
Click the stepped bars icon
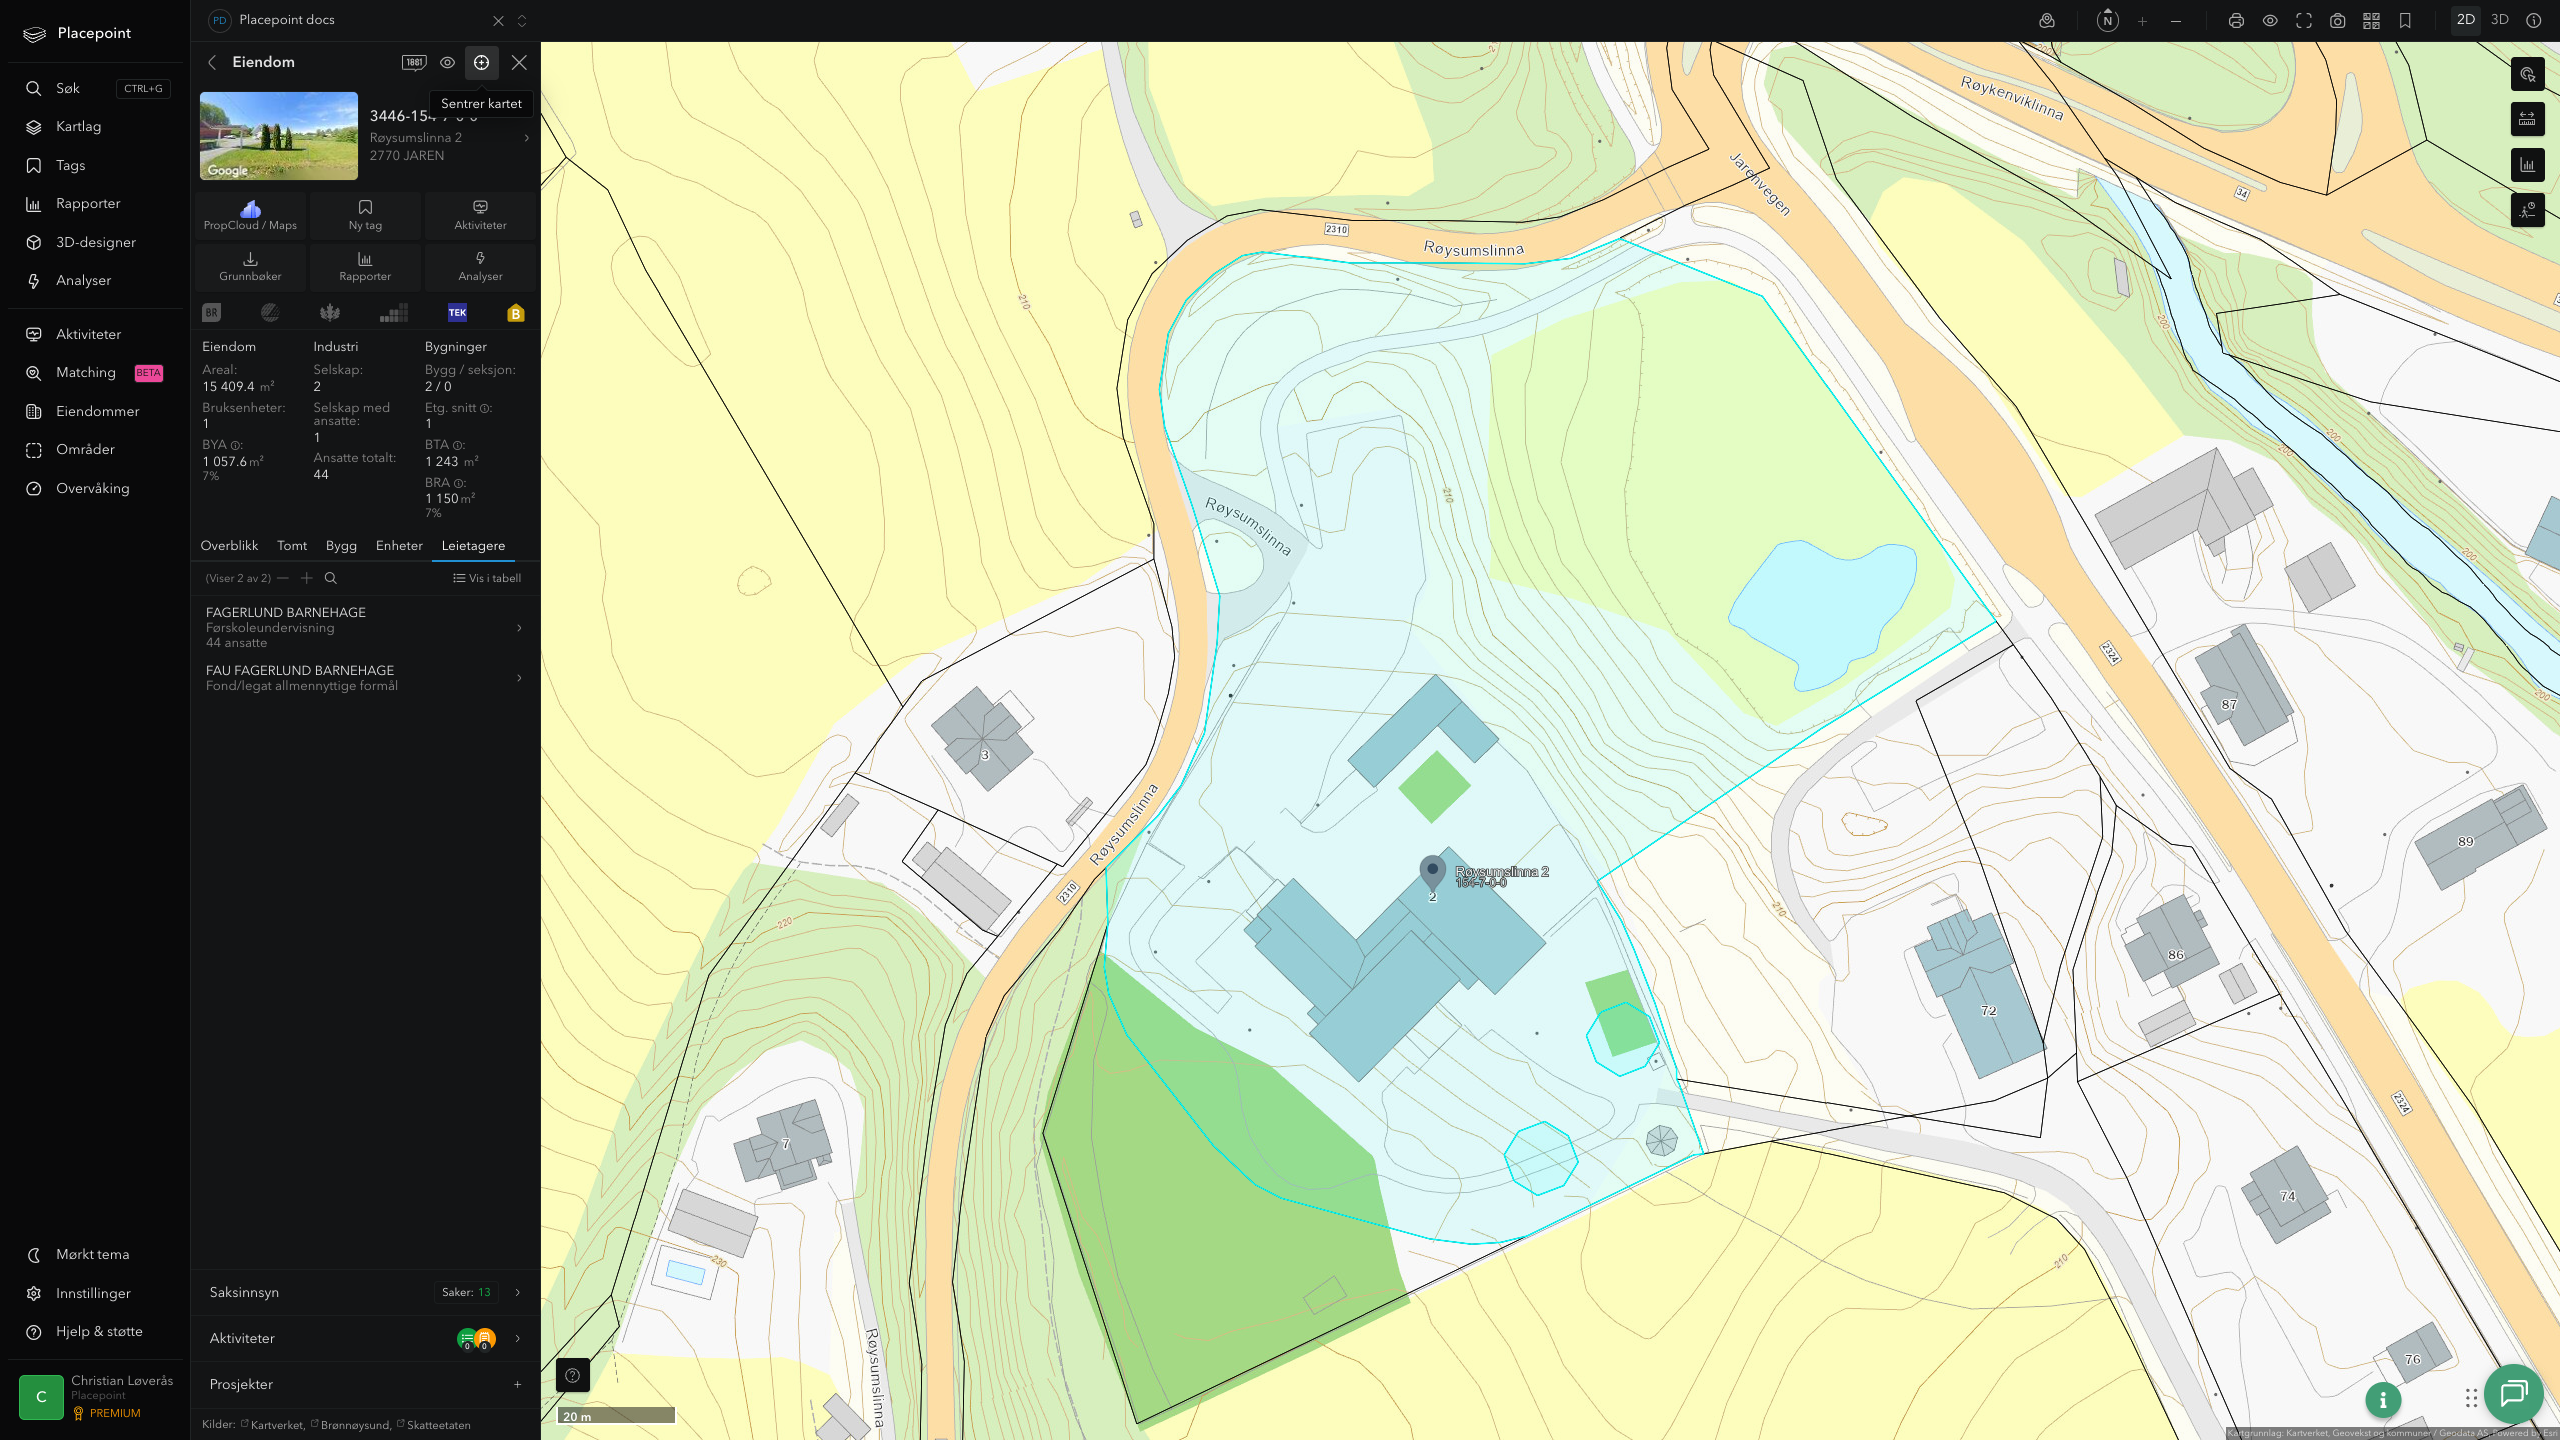[x=394, y=313]
